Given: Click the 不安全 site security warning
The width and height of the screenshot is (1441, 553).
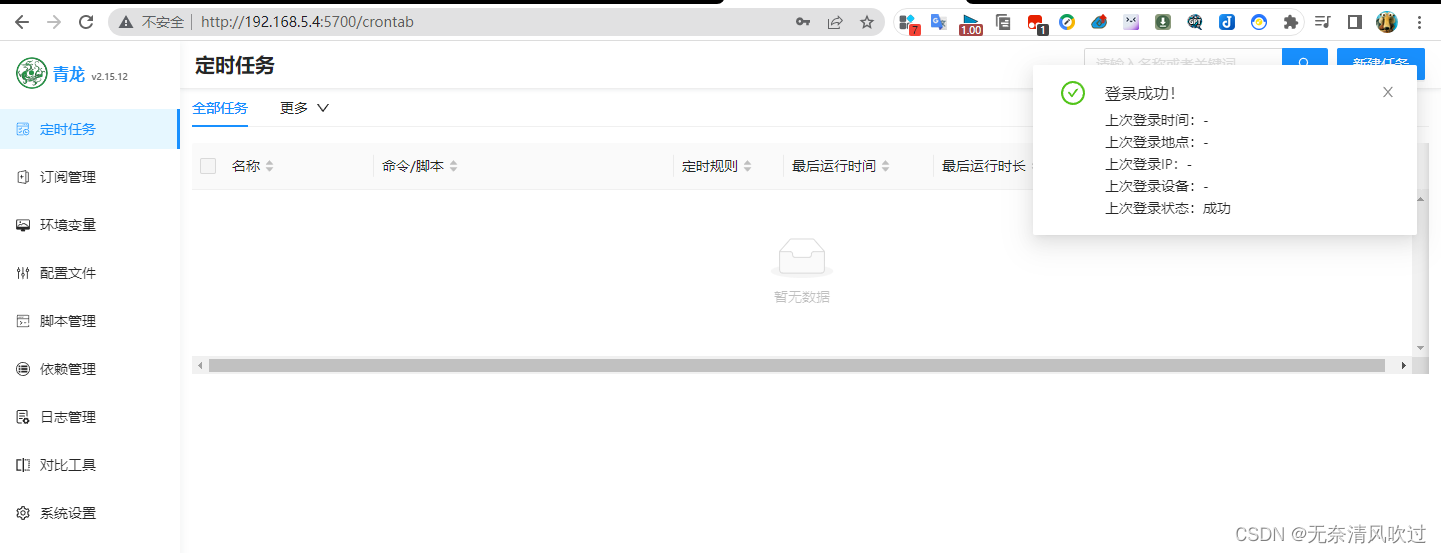Looking at the screenshot, I should (x=151, y=22).
